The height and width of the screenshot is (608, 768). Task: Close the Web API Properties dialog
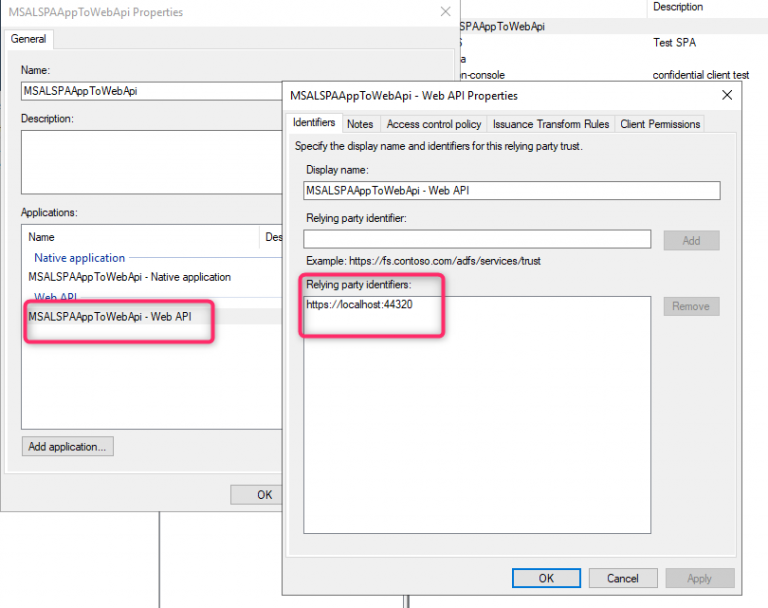point(727,95)
